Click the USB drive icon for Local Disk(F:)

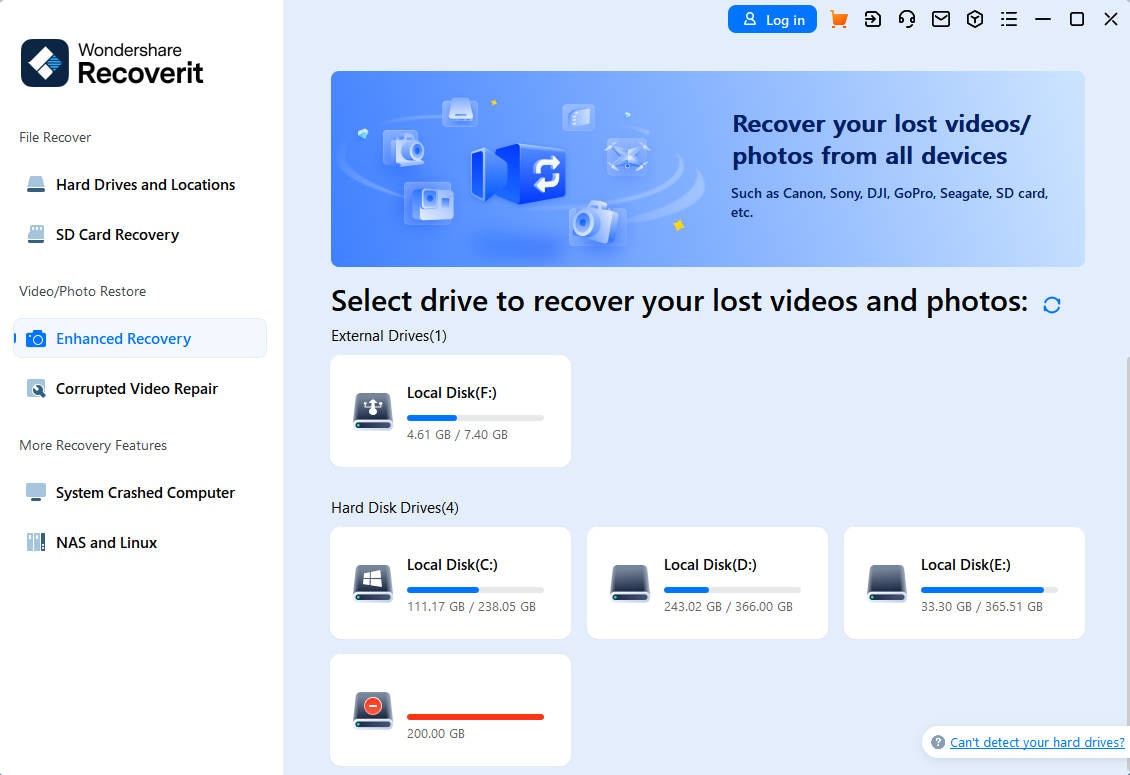373,411
